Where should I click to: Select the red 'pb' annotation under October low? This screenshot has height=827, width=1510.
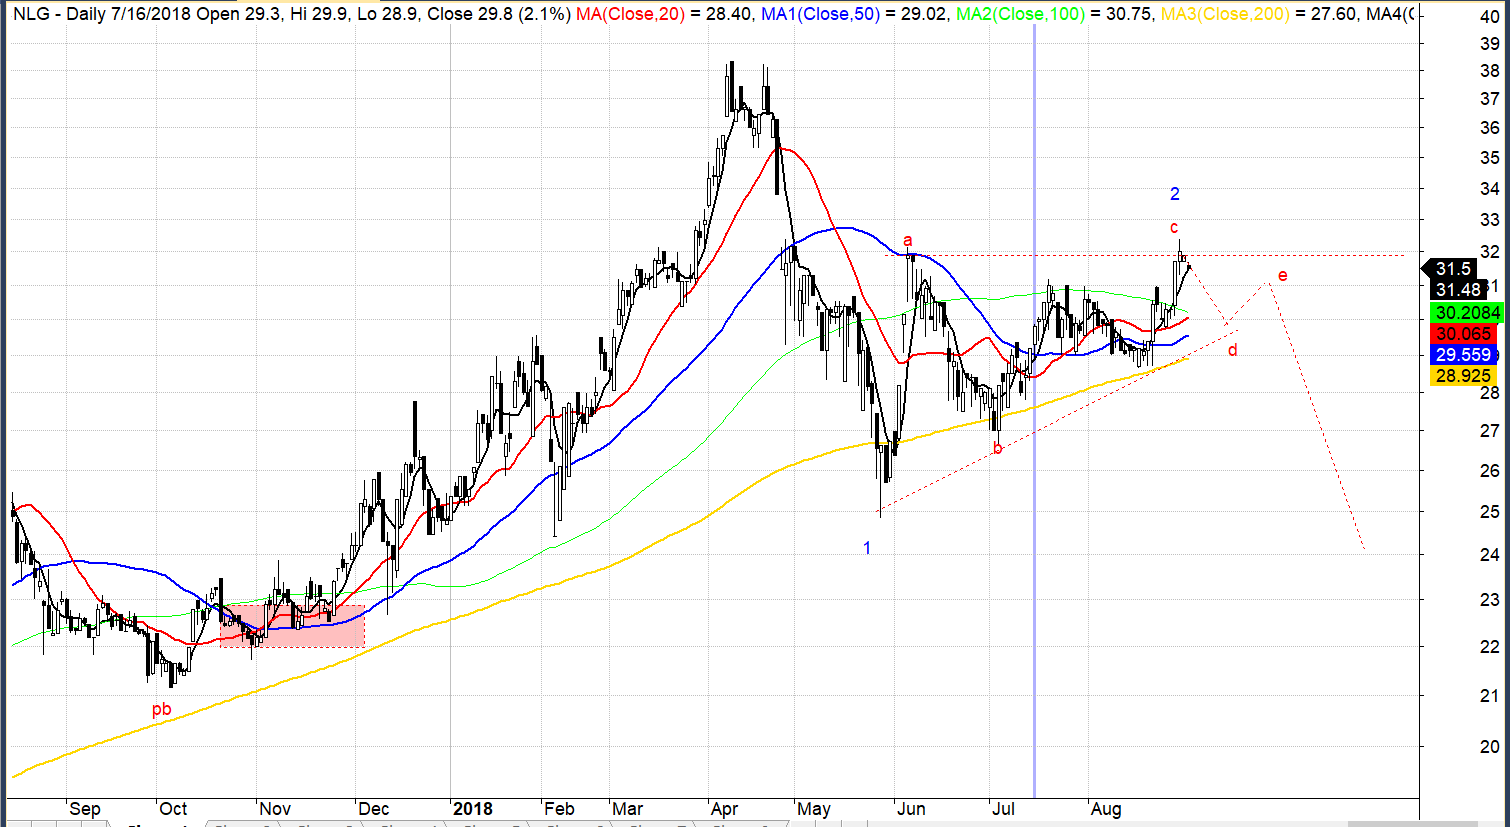click(x=161, y=710)
